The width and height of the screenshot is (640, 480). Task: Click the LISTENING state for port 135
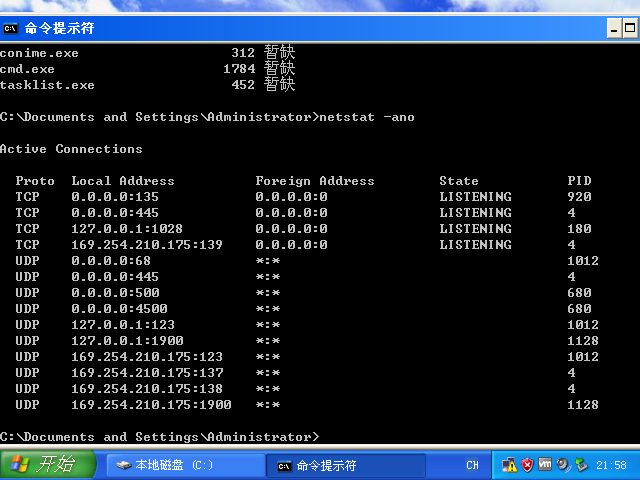475,197
